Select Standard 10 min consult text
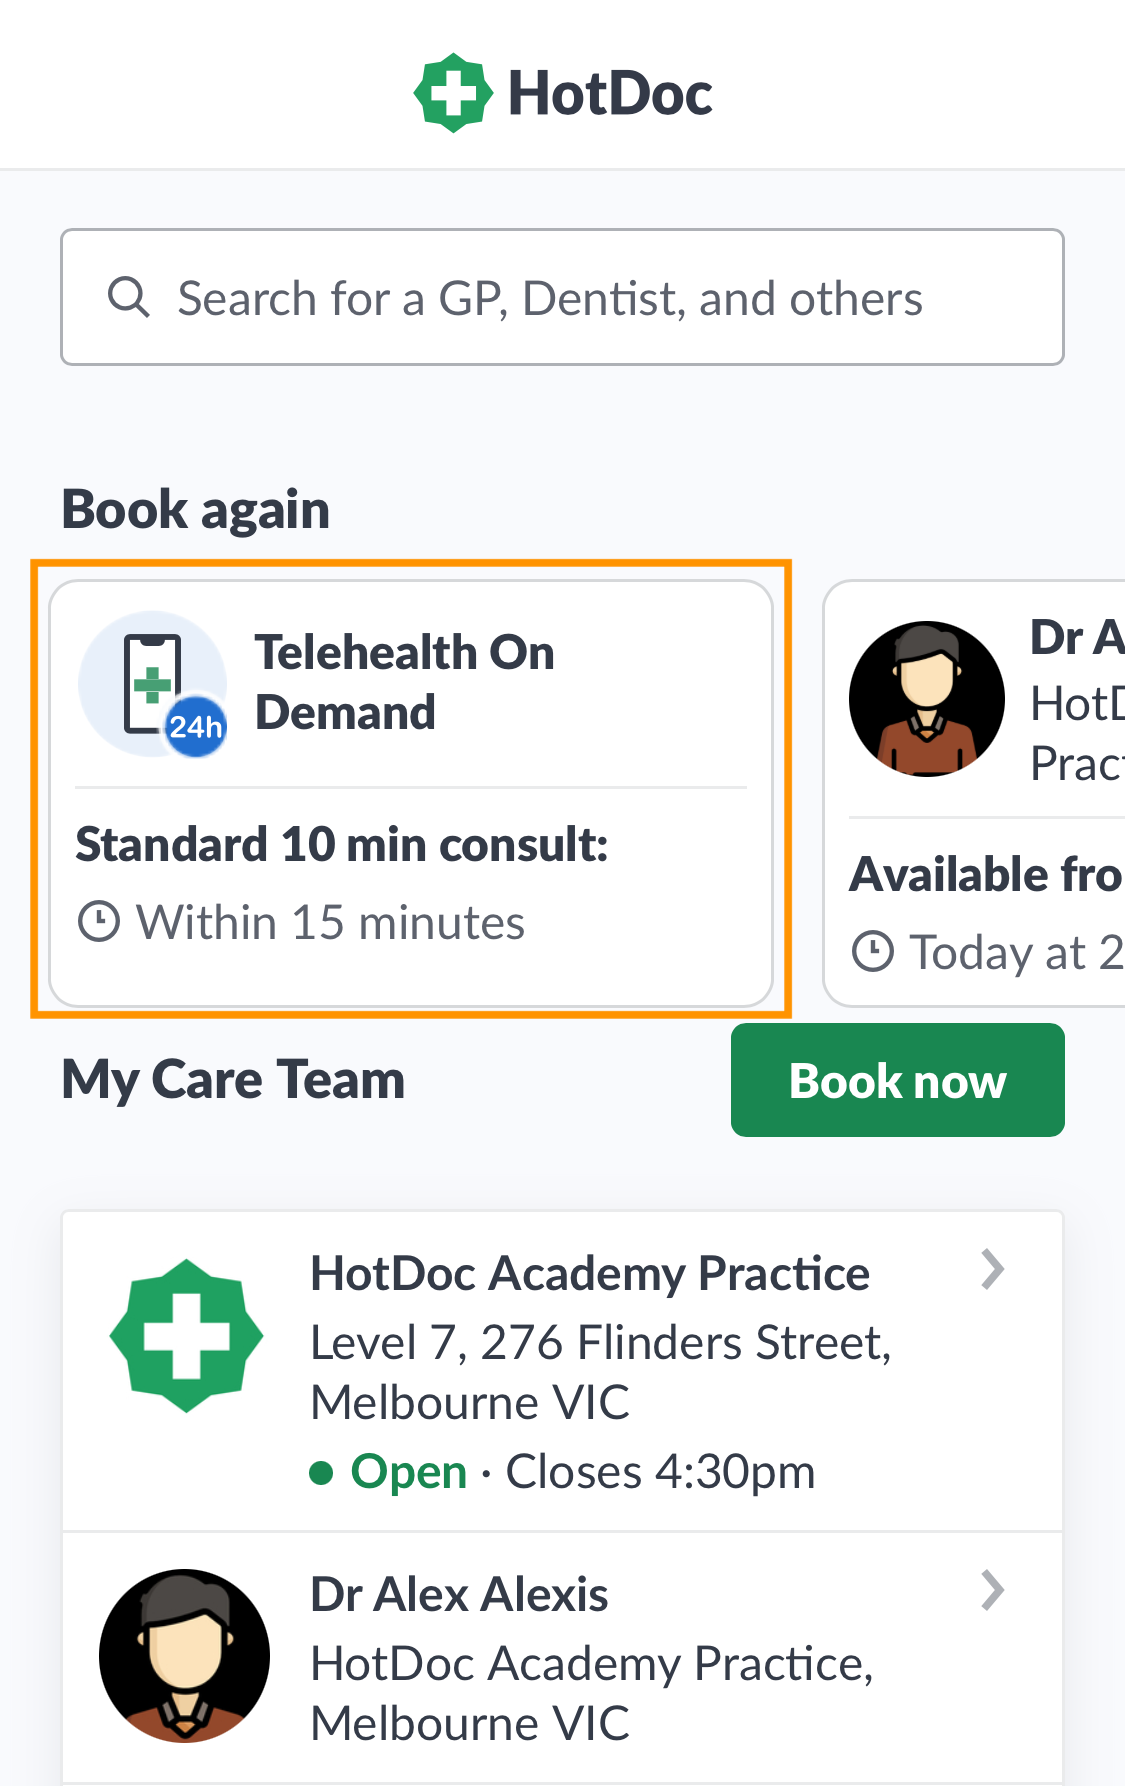 (x=342, y=845)
